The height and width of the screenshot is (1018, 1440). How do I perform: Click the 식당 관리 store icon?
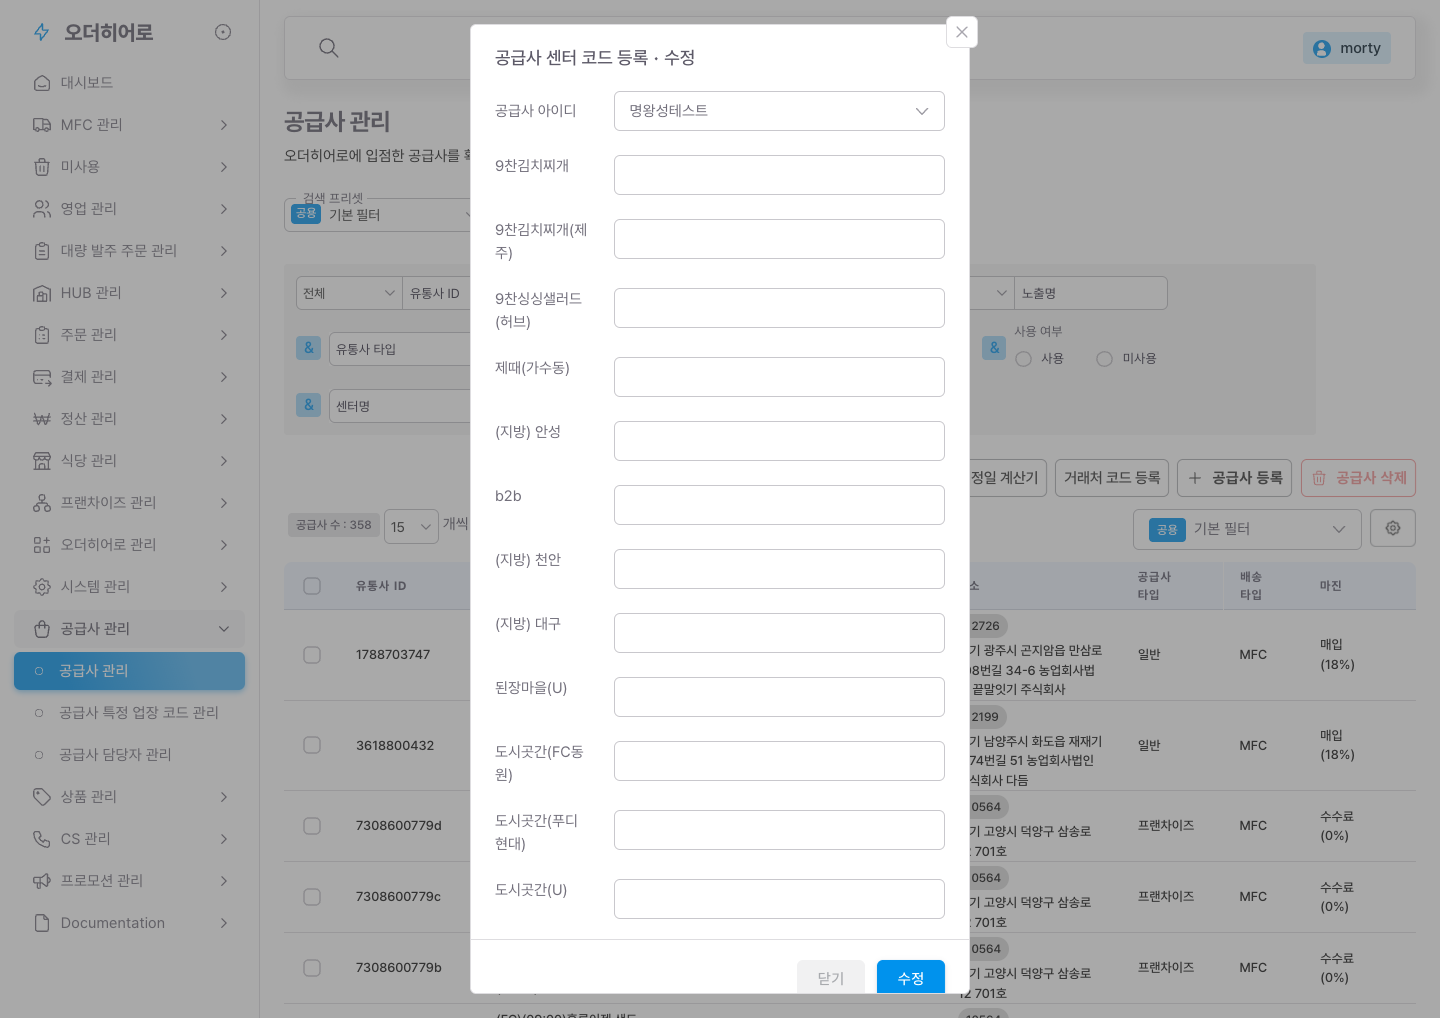[x=42, y=461]
